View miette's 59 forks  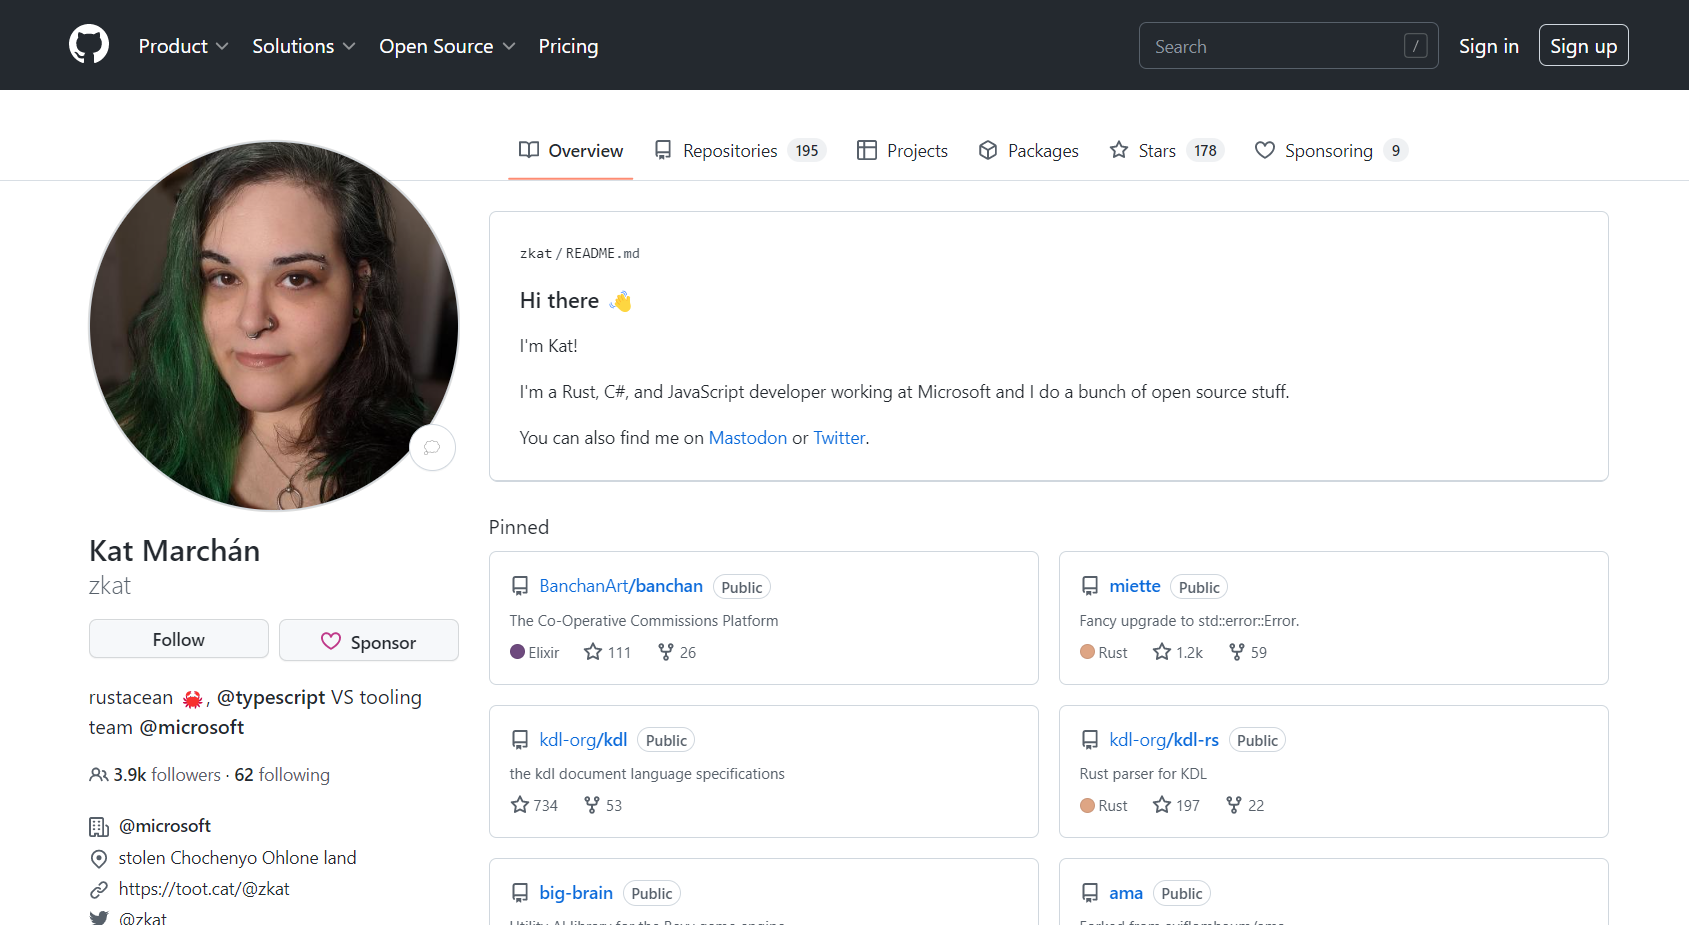1248,652
